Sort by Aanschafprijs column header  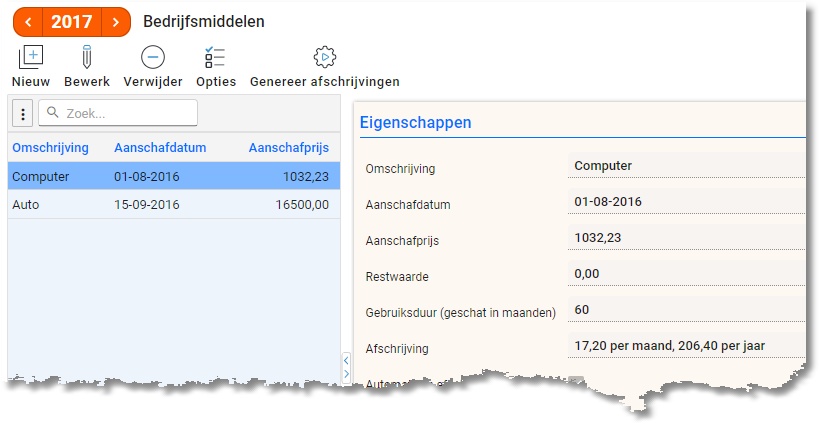[289, 147]
